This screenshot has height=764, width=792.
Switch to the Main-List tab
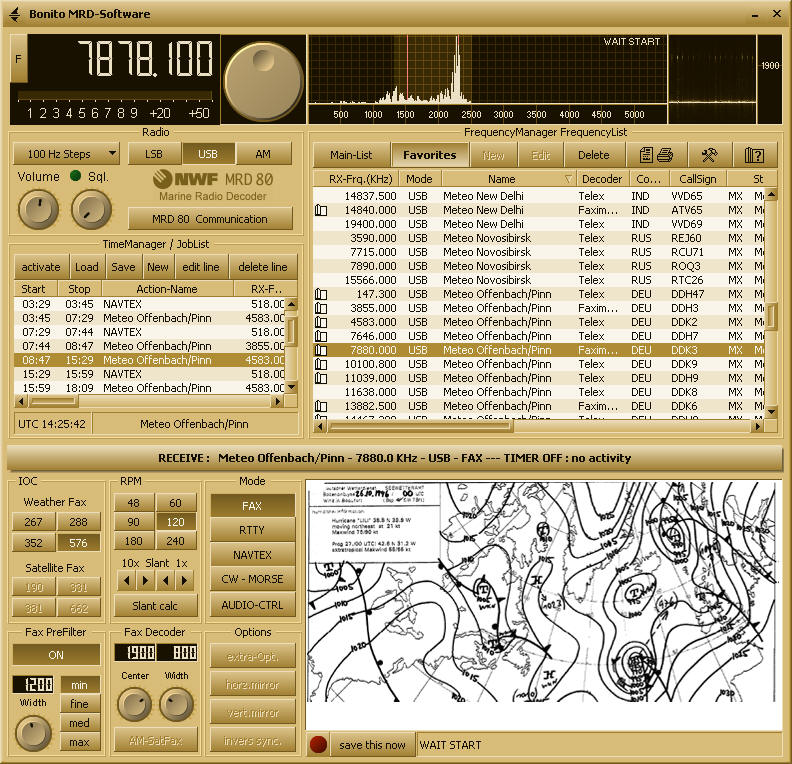[x=351, y=155]
